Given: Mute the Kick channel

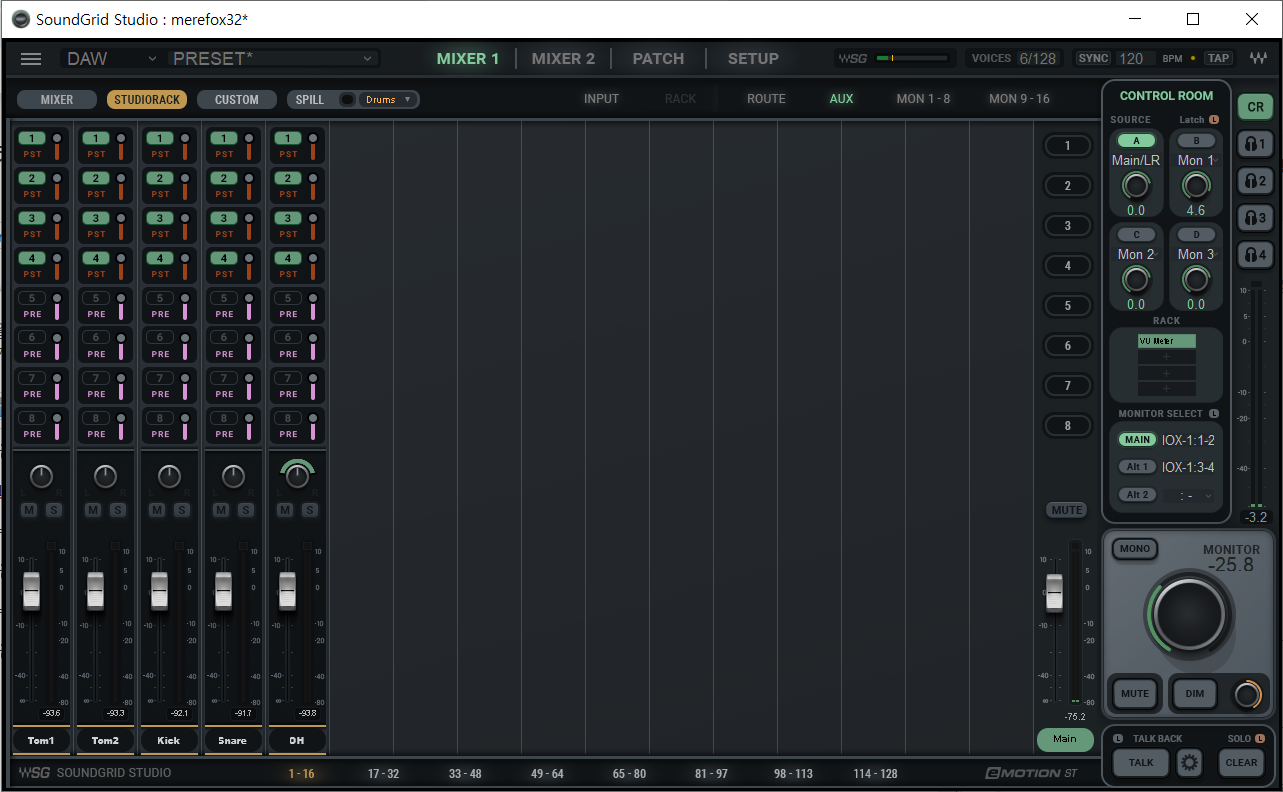Looking at the screenshot, I should [157, 511].
